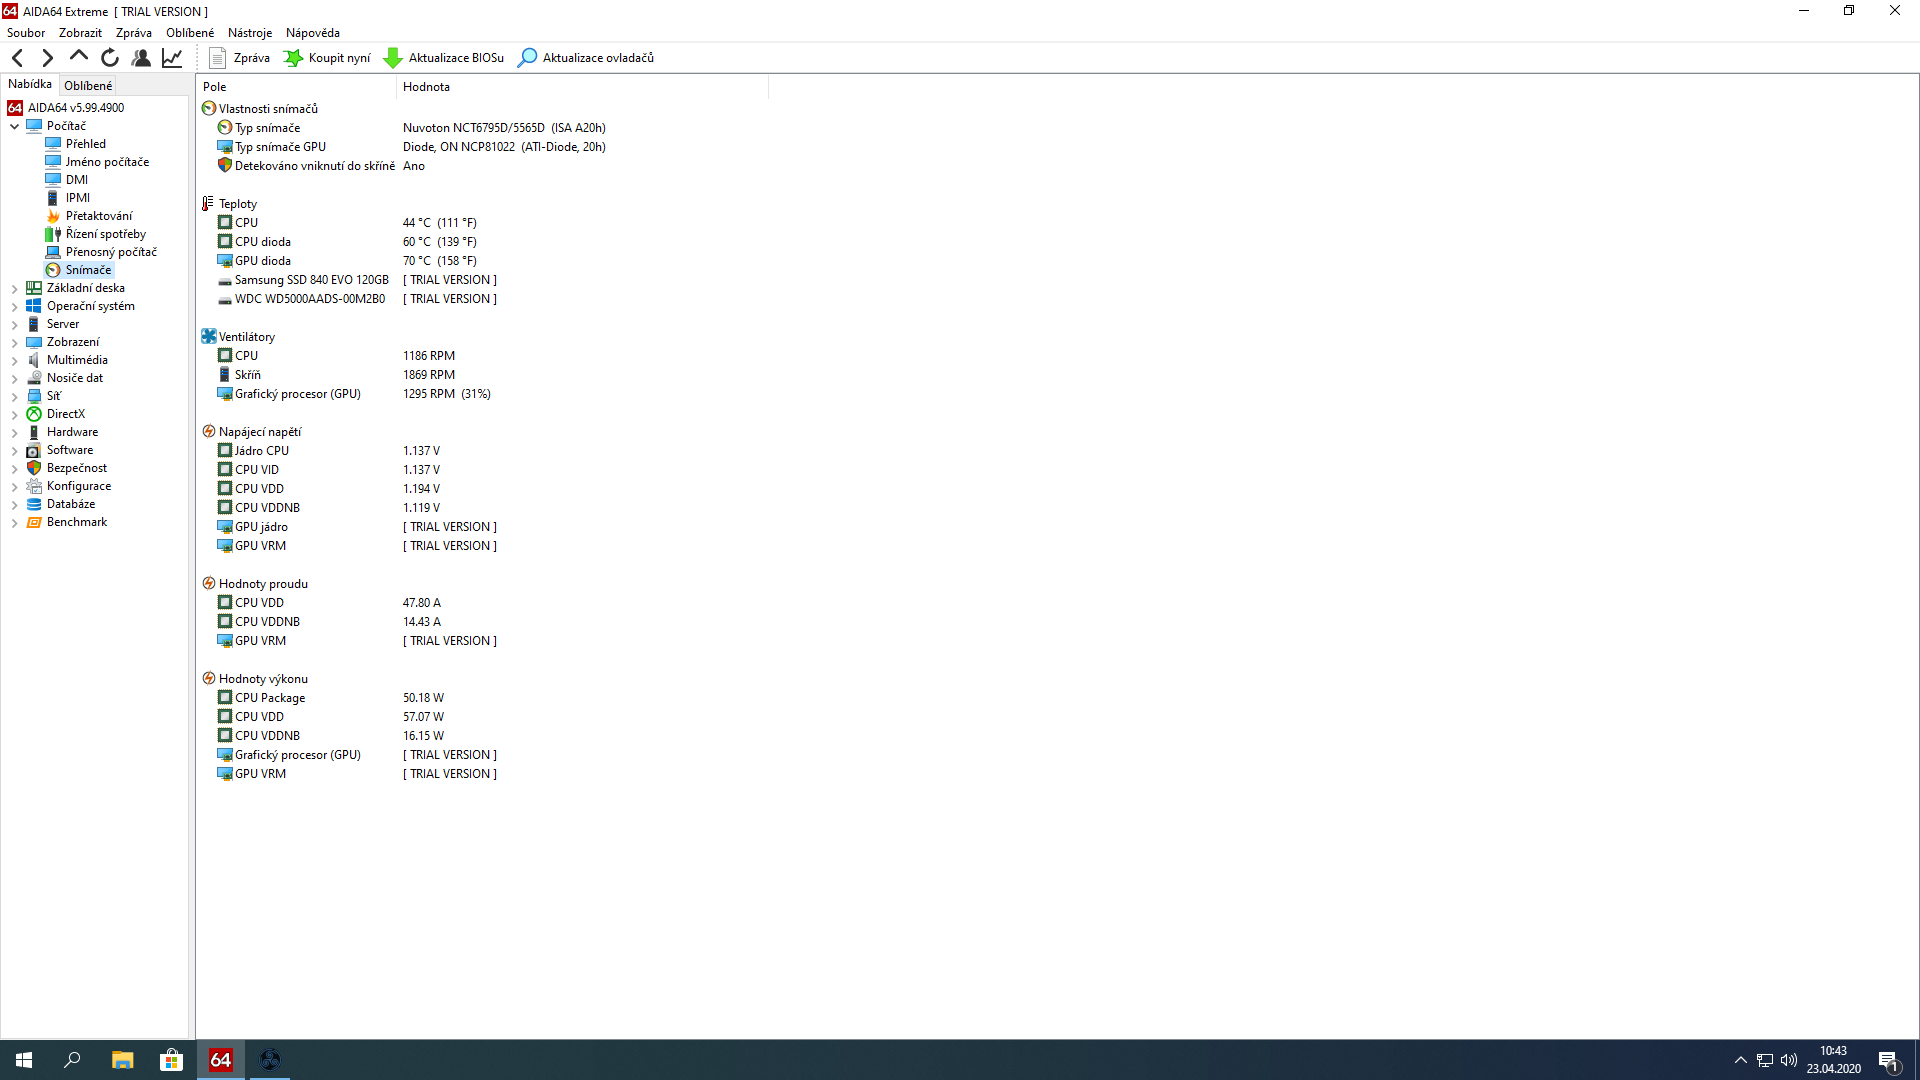Click Koupit nyní button

coord(327,58)
